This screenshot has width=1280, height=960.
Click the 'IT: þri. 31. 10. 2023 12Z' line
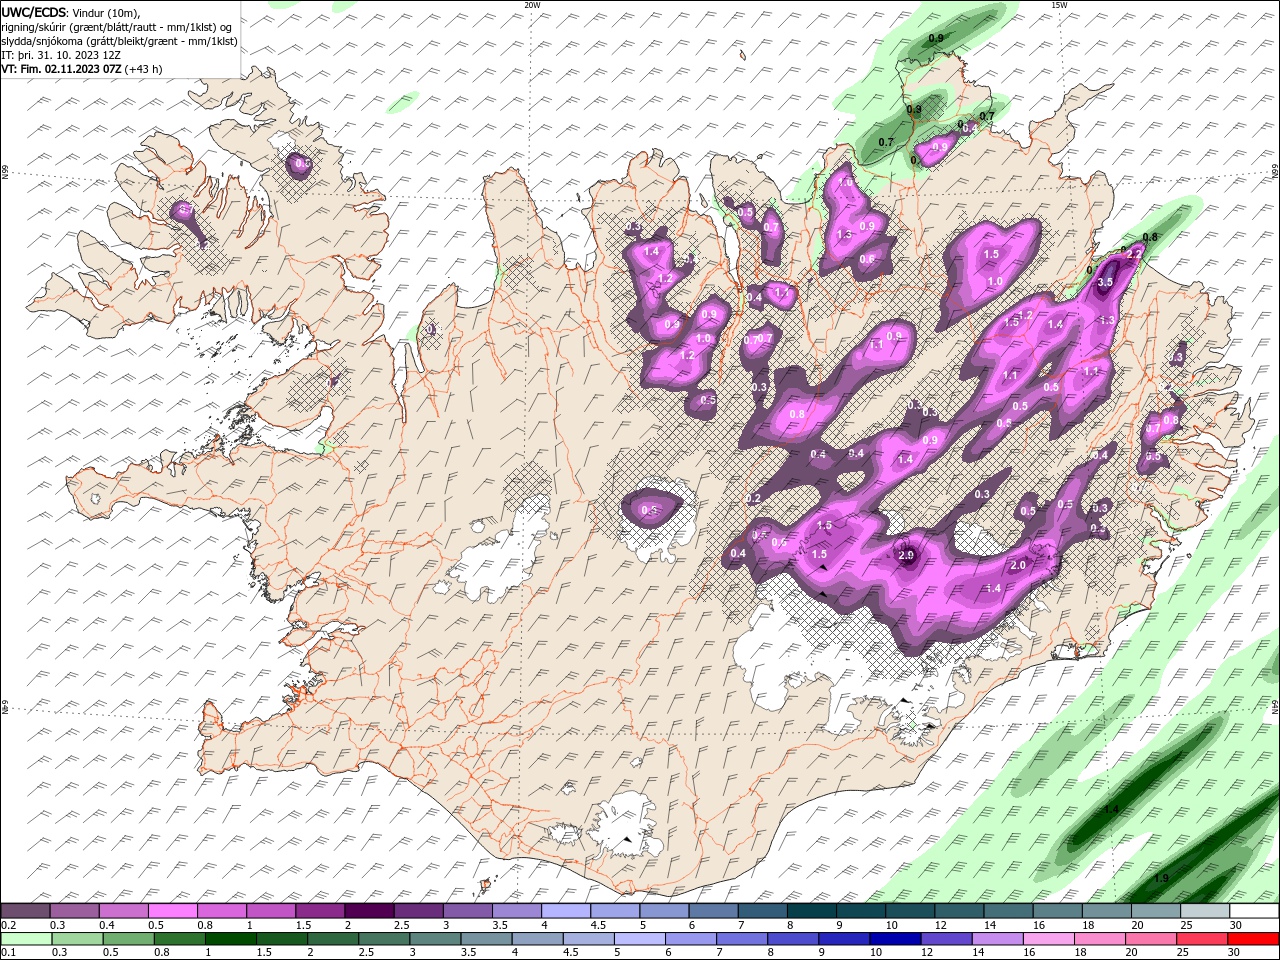pyautogui.click(x=61, y=55)
